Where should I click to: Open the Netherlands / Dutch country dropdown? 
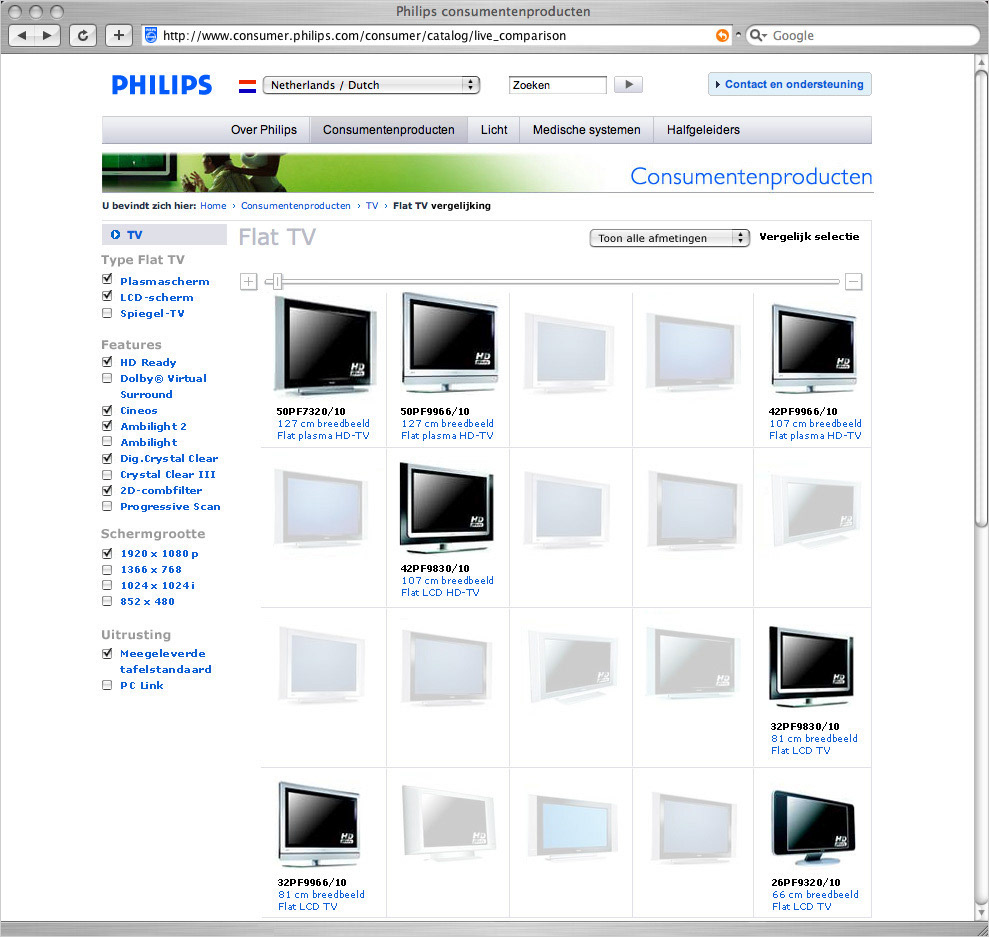371,85
